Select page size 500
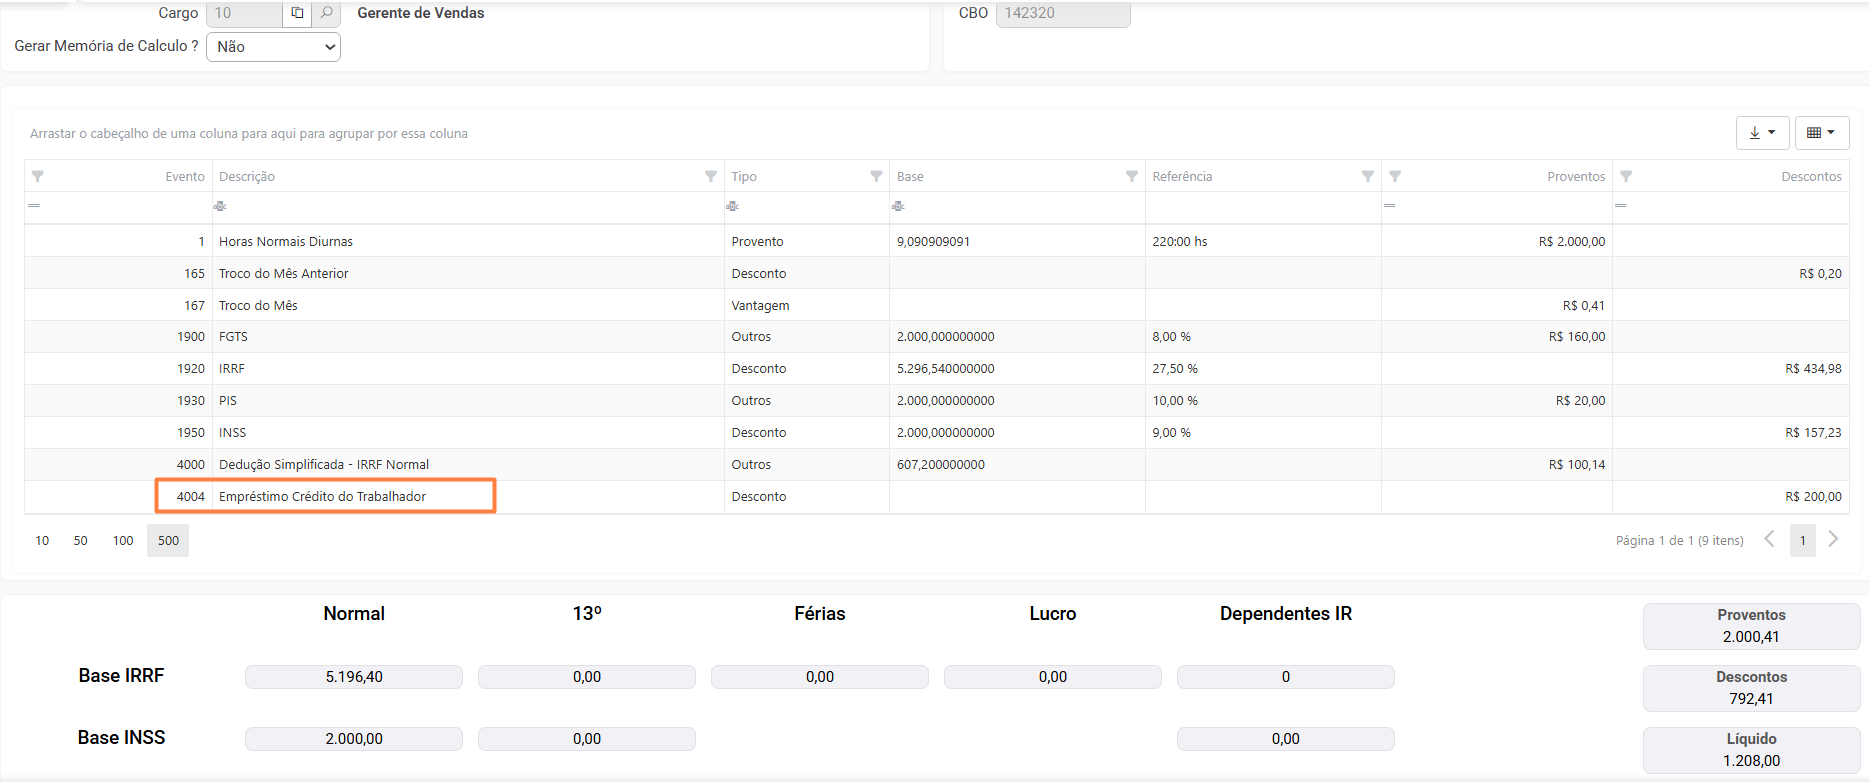 168,541
